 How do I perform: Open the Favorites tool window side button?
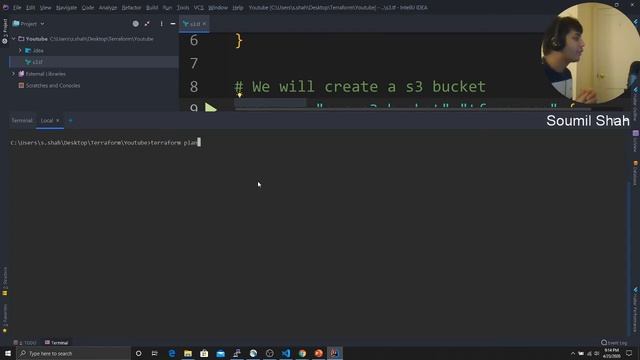[5, 318]
